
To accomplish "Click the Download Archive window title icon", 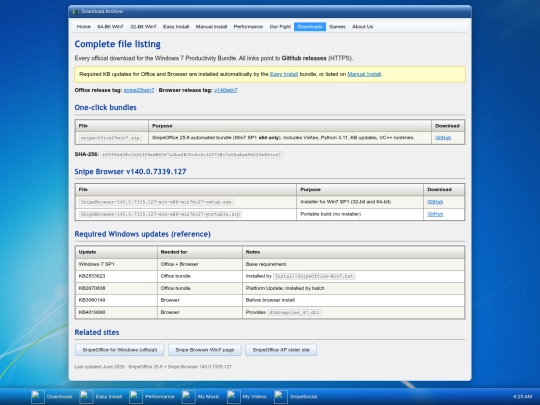I will [75, 12].
